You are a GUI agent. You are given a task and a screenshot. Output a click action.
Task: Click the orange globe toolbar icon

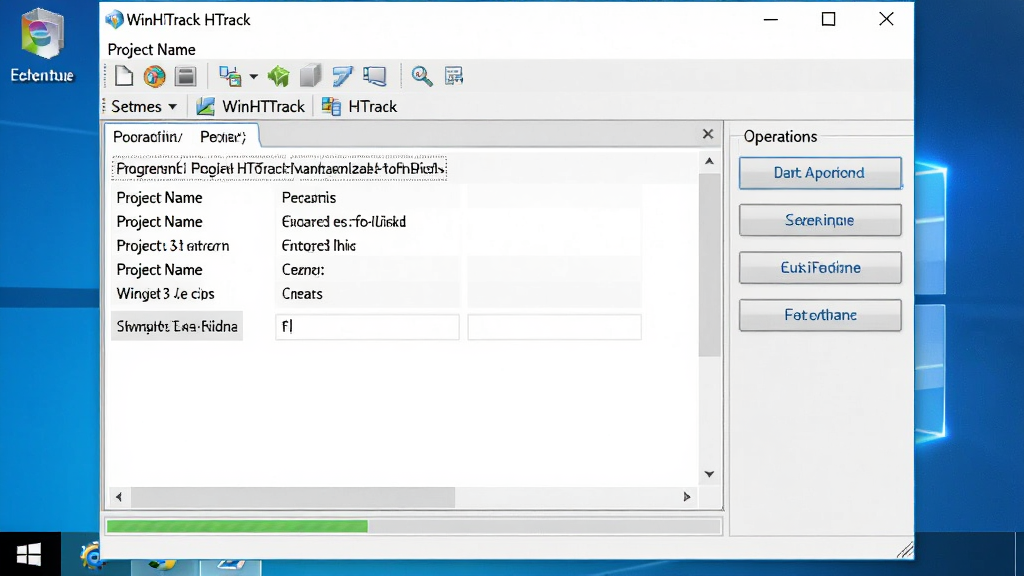(155, 76)
